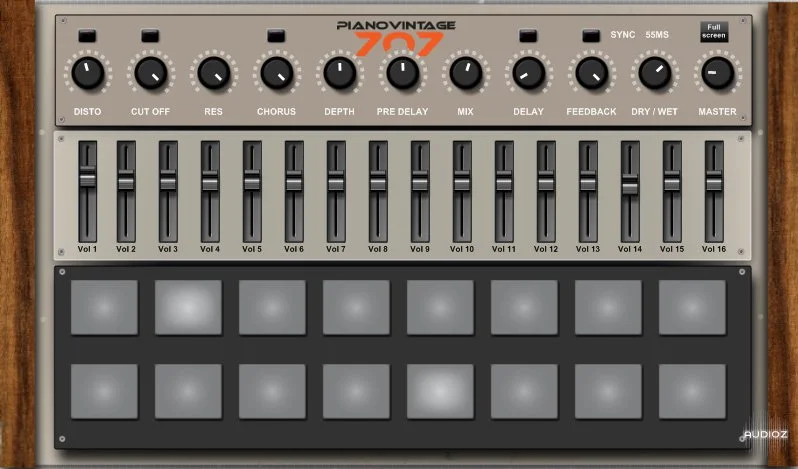Trigger the fourth pad in top row
The width and height of the screenshot is (798, 469).
click(x=356, y=307)
